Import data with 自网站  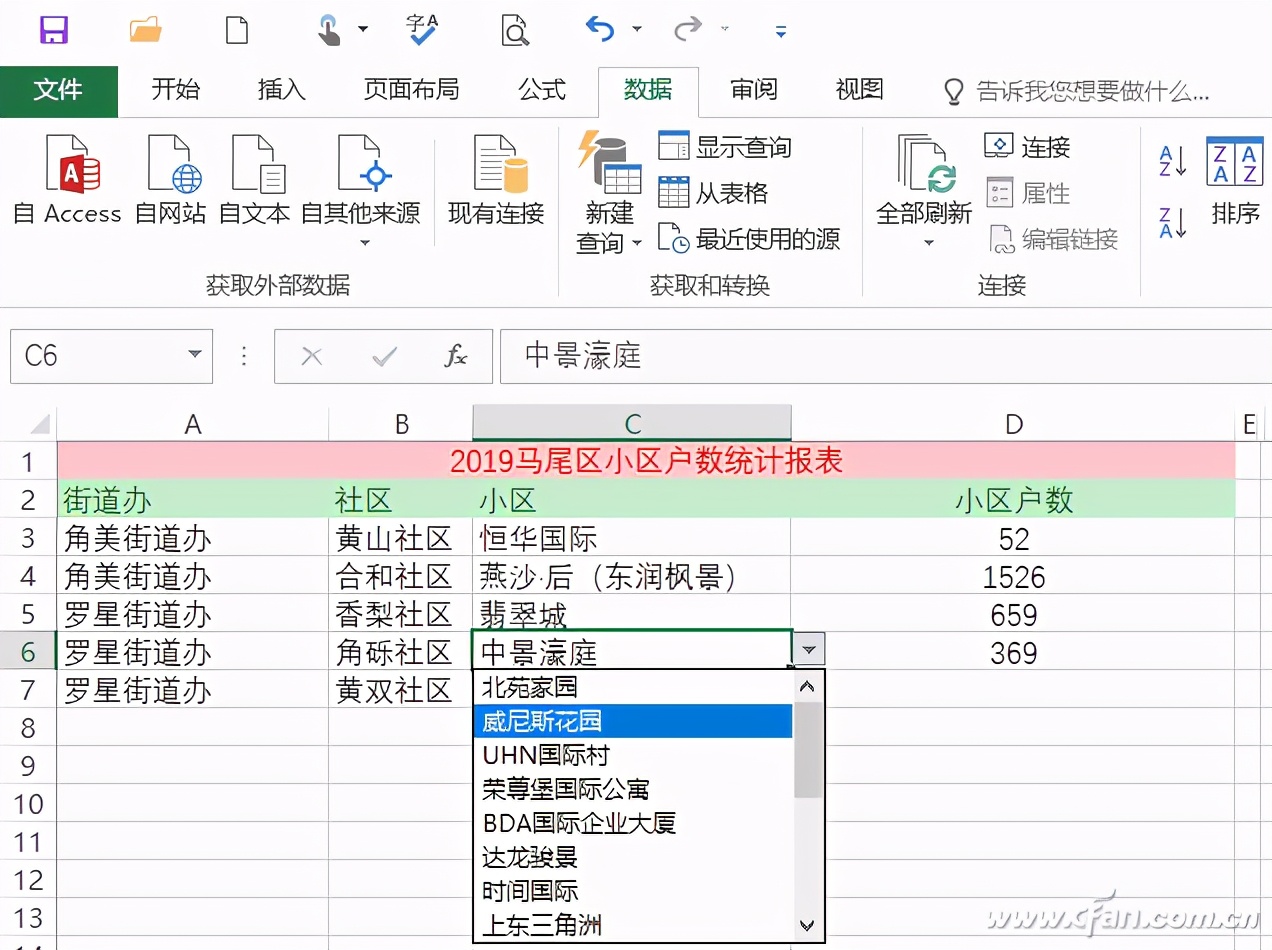(171, 180)
